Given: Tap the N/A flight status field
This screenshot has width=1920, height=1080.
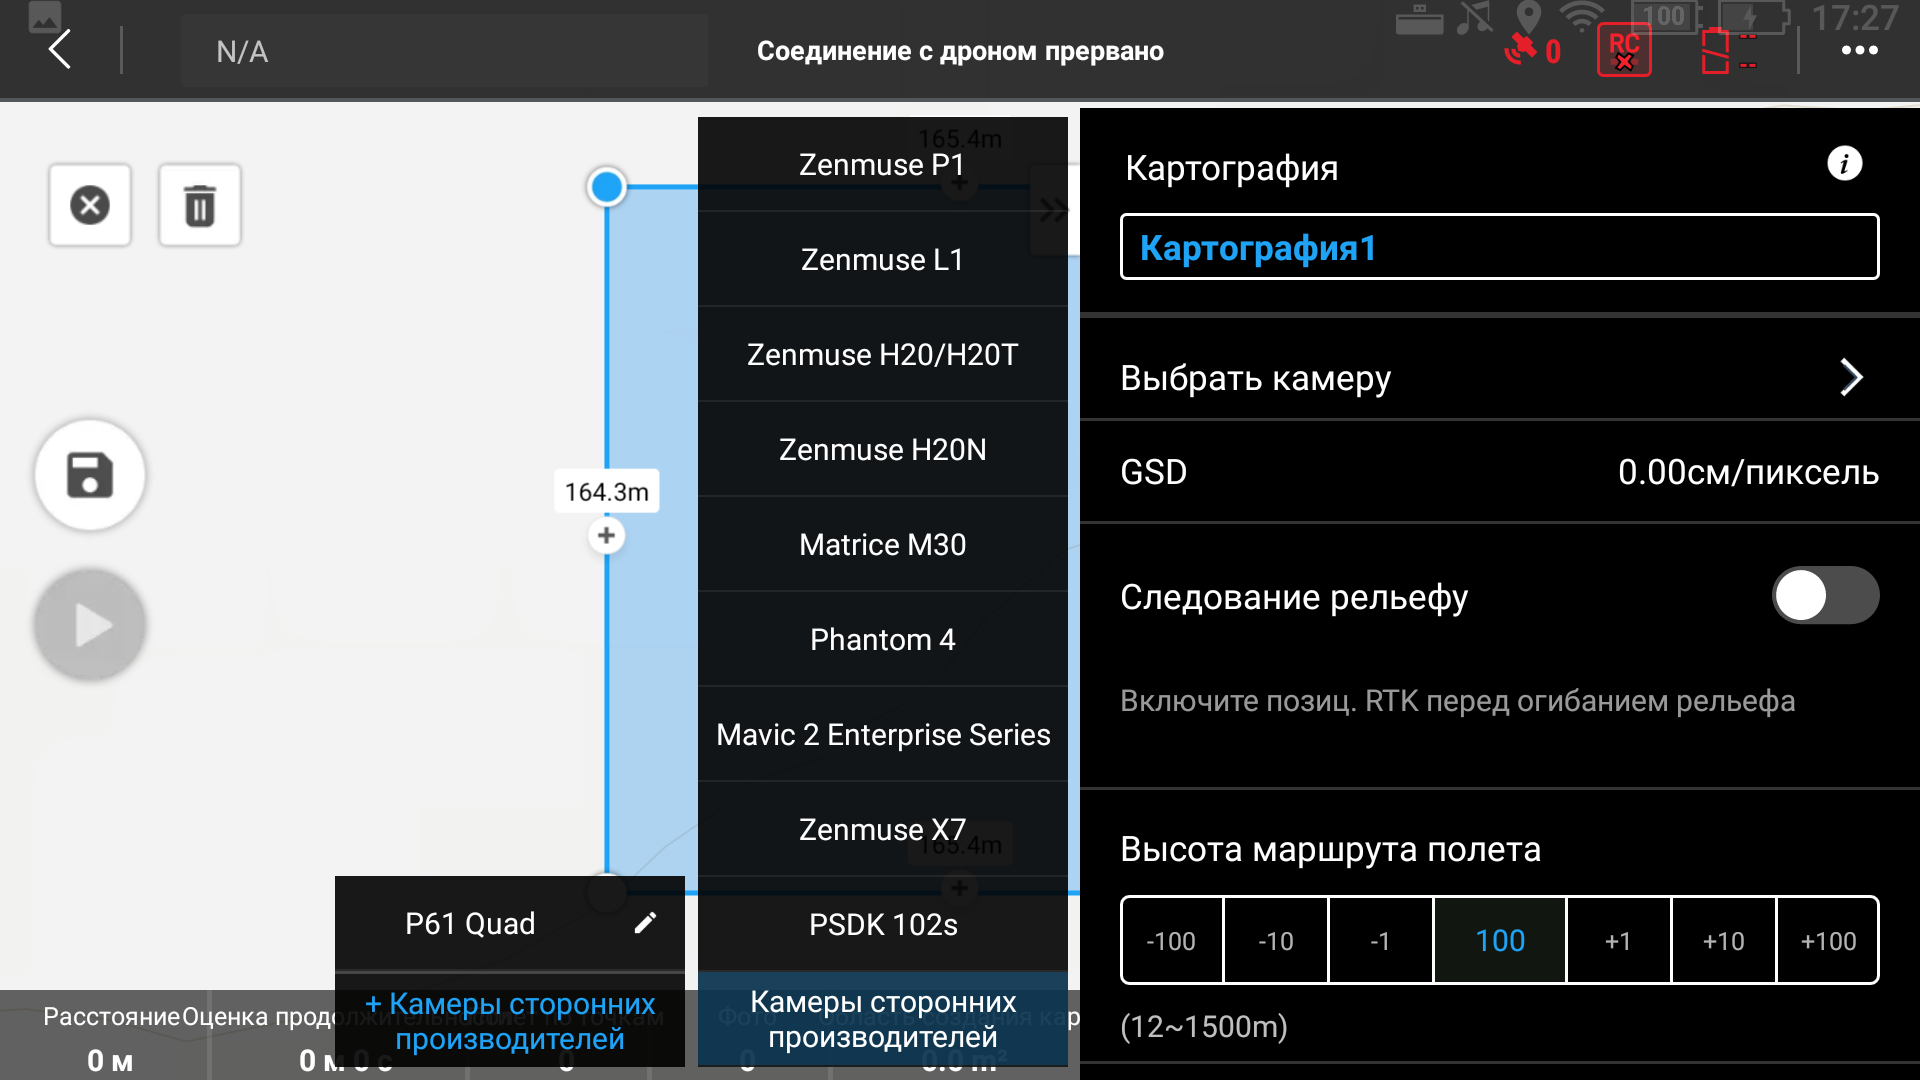Looking at the screenshot, I should tap(444, 50).
